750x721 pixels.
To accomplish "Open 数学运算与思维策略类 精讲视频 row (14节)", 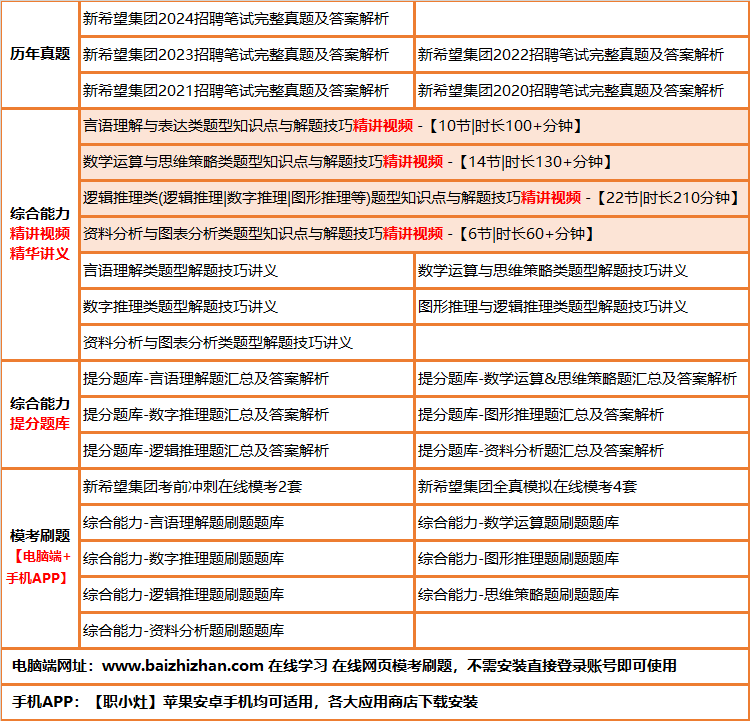I will point(414,162).
